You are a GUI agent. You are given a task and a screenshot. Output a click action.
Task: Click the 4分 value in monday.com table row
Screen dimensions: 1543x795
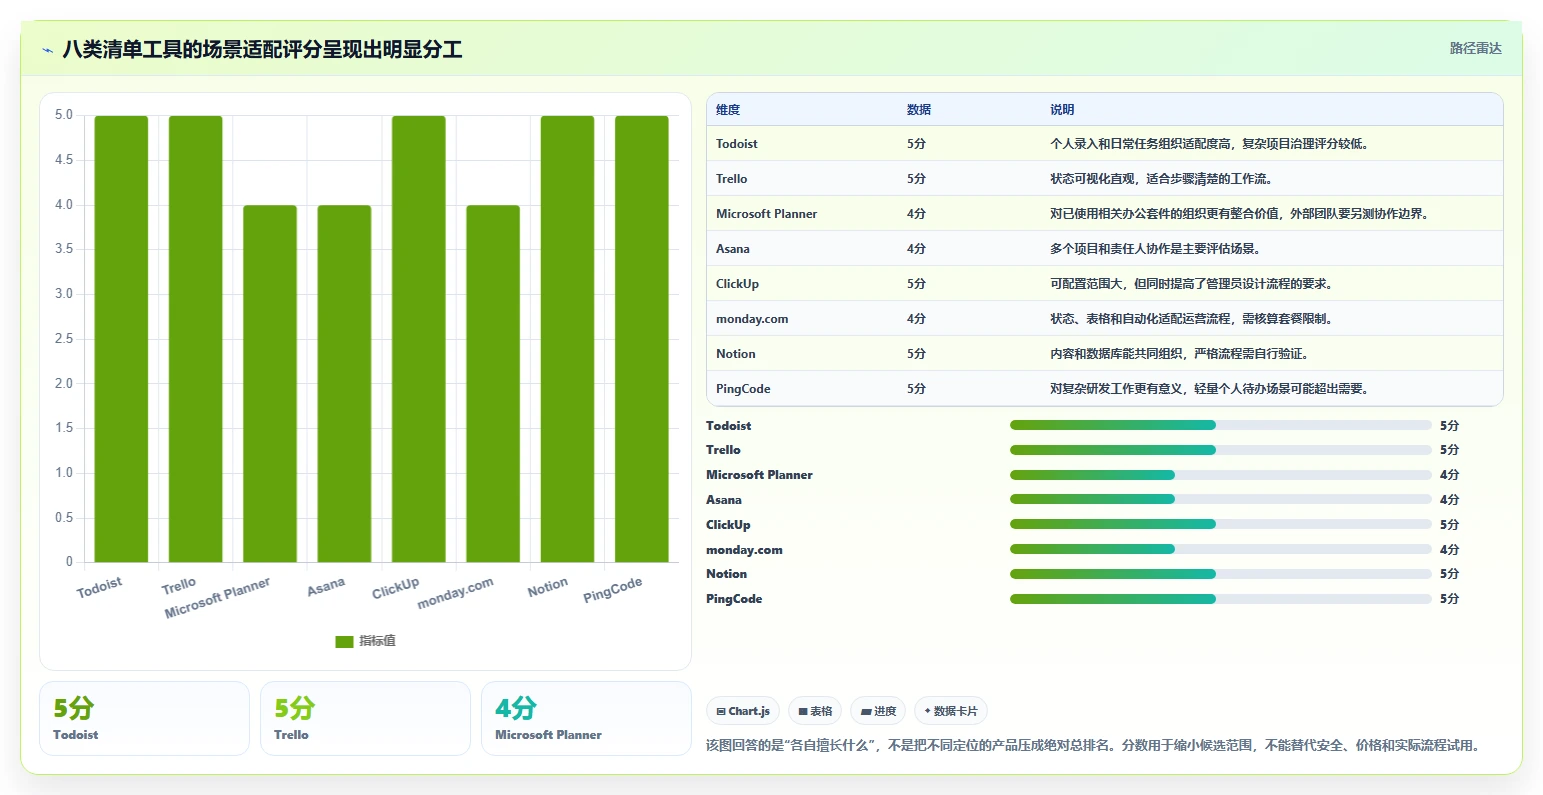[916, 319]
